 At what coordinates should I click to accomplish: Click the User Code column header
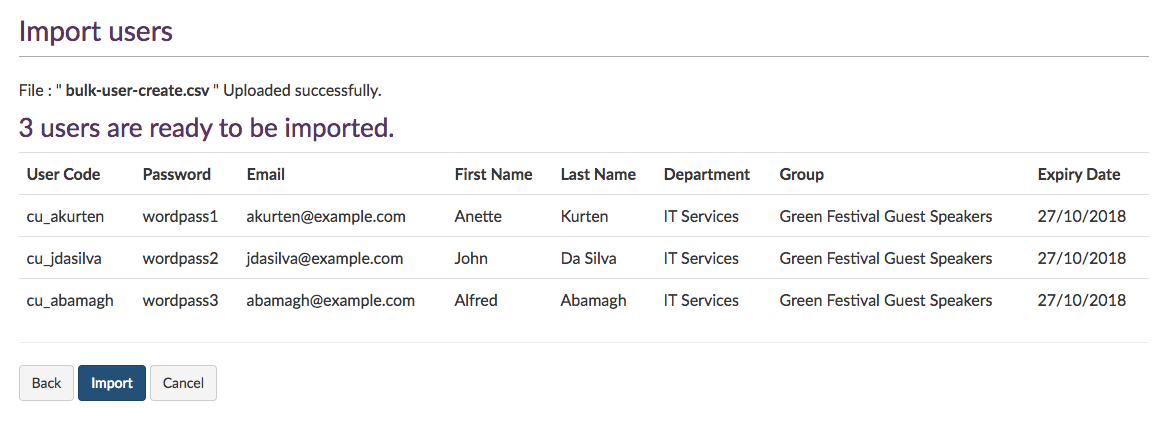coord(64,174)
